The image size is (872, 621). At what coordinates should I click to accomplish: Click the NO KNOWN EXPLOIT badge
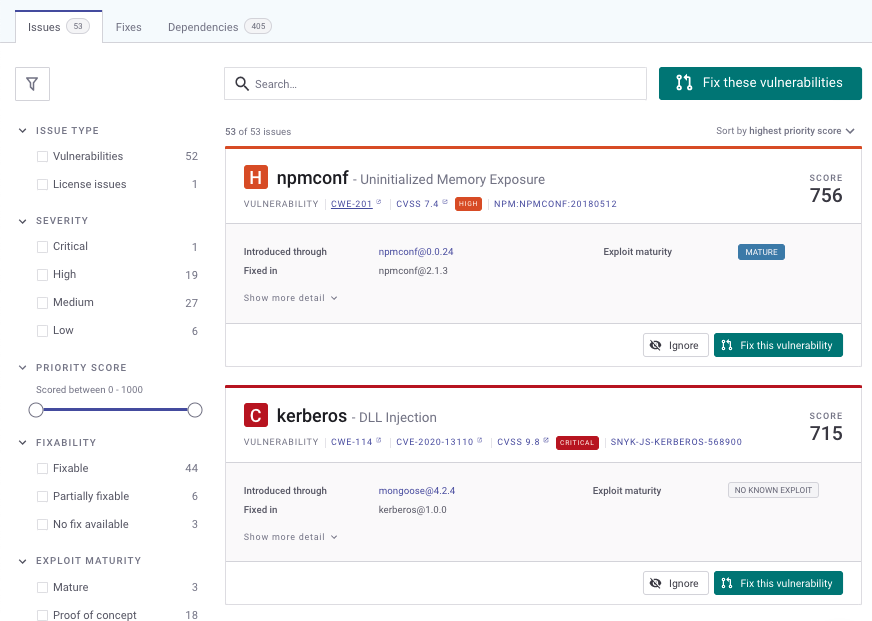point(773,490)
